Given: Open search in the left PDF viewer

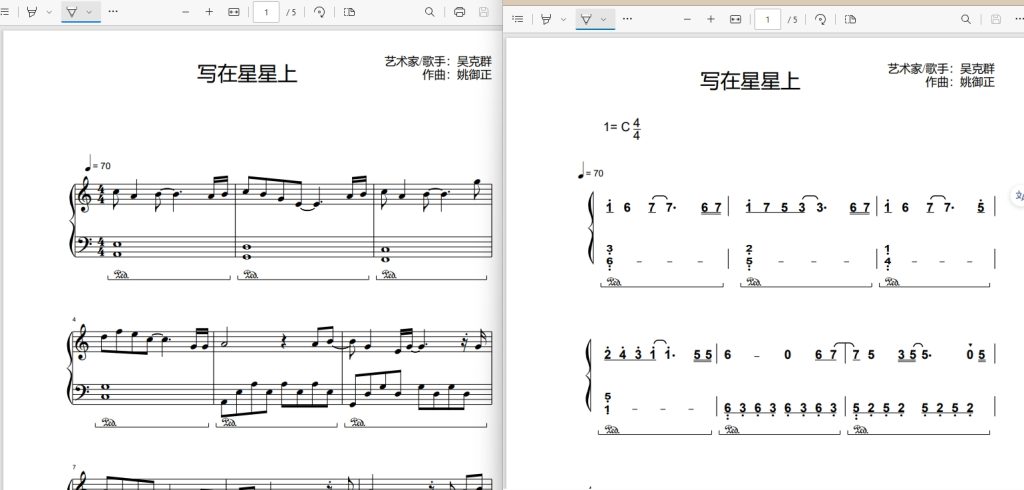Looking at the screenshot, I should click(430, 12).
